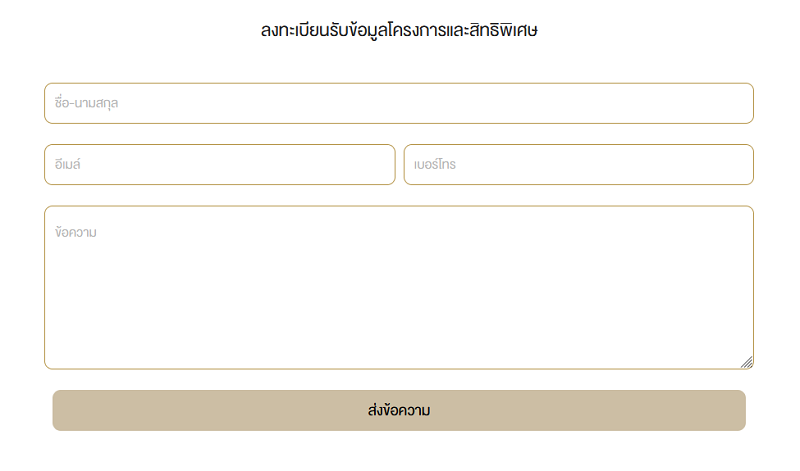This screenshot has width=800, height=471.
Task: Click the textarea resize handle icon
Action: pos(747,362)
